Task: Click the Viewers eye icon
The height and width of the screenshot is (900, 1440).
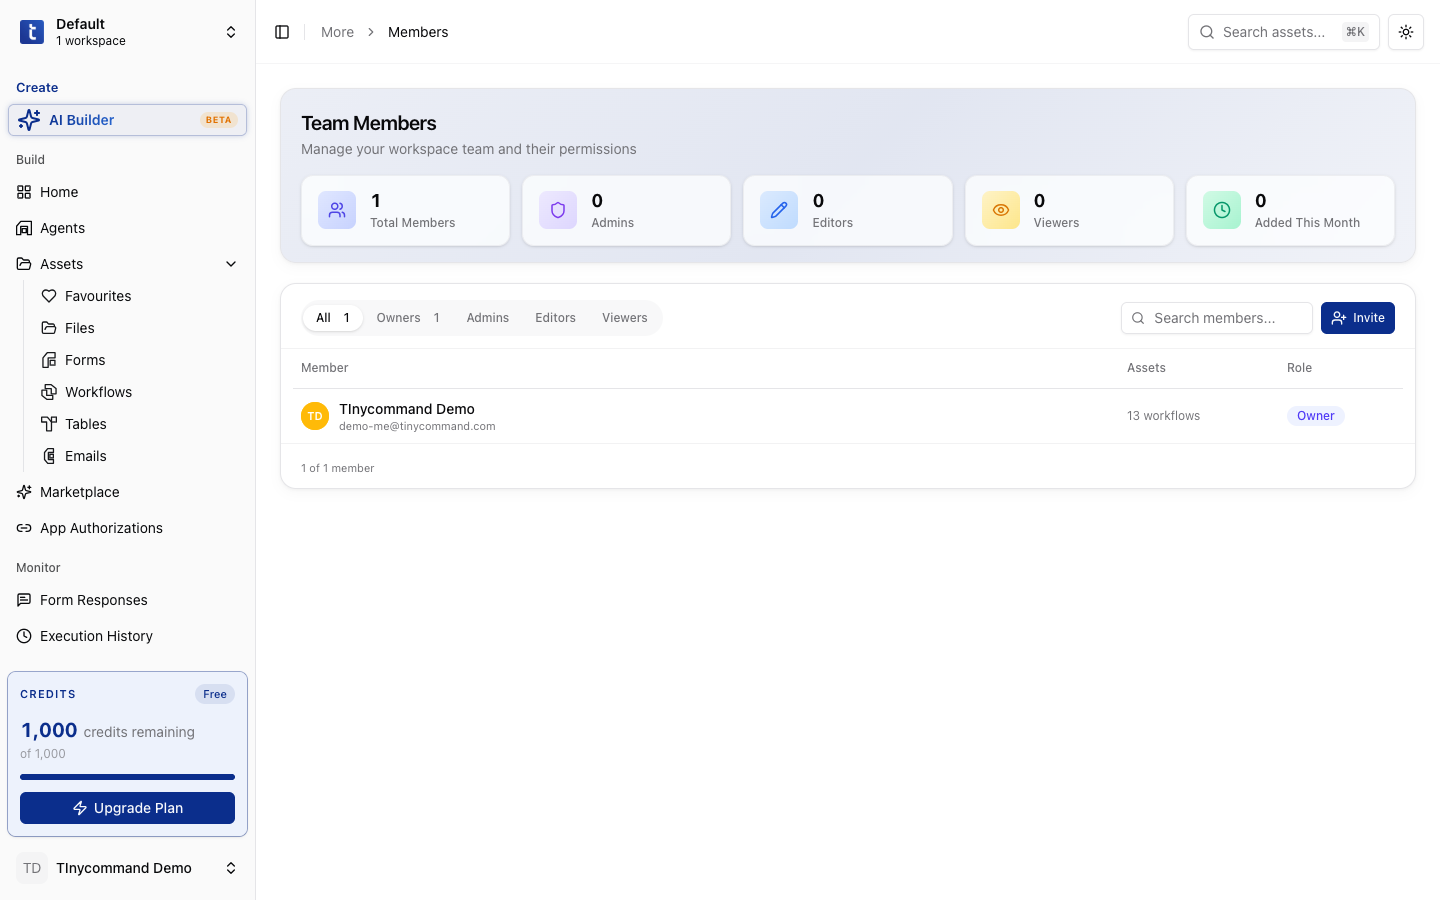Action: pos(1001,210)
